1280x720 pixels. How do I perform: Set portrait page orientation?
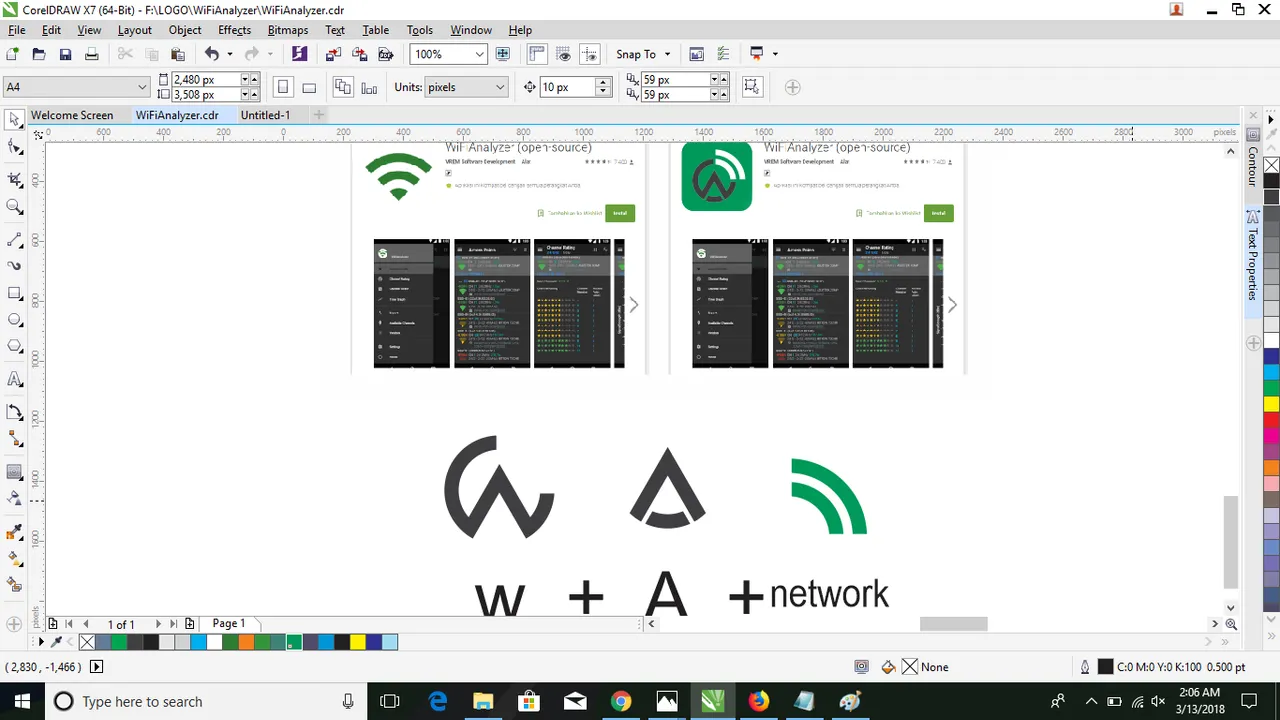click(283, 87)
